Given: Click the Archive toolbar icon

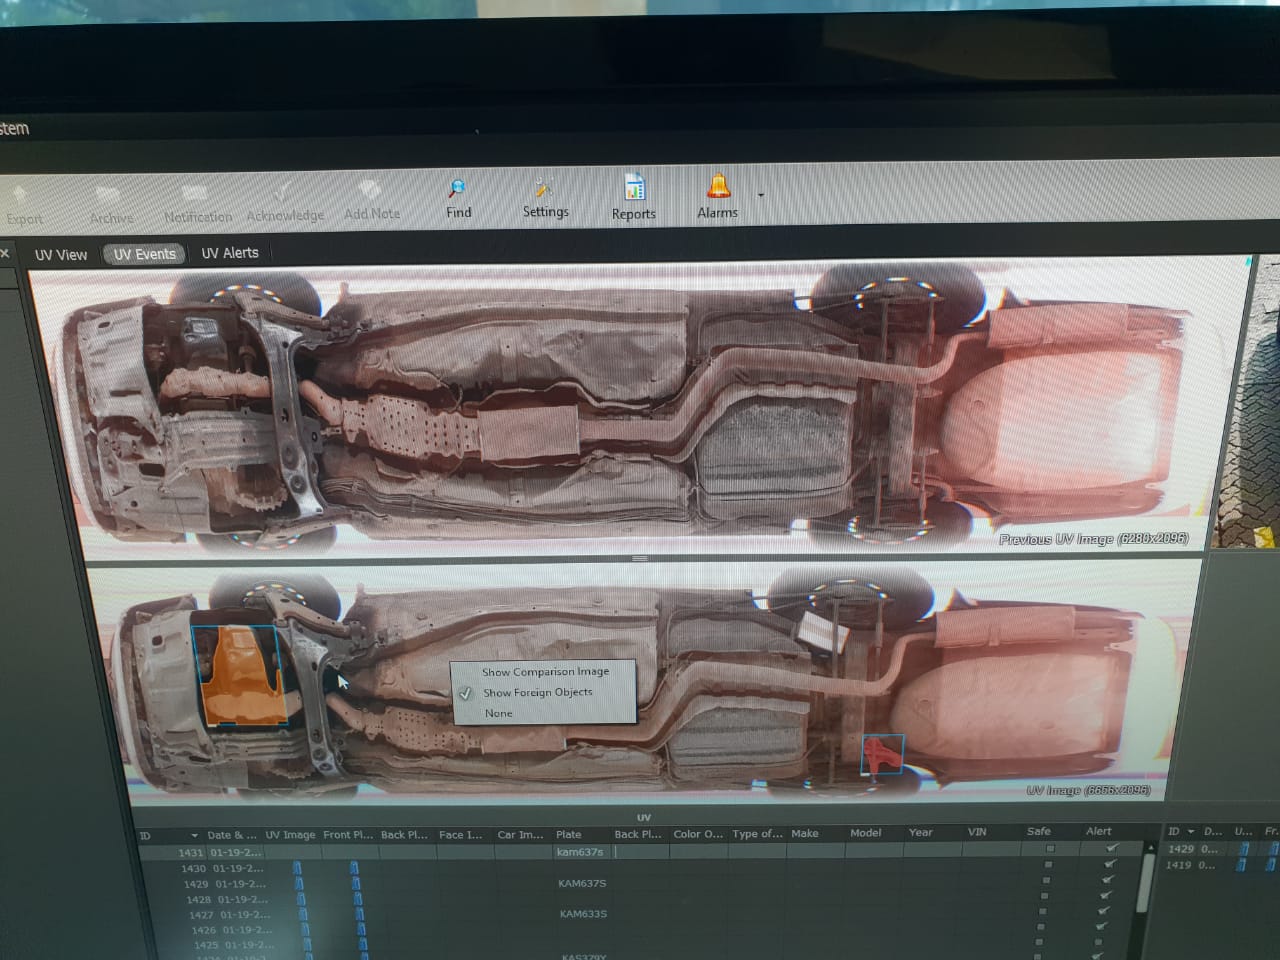Looking at the screenshot, I should 110,194.
